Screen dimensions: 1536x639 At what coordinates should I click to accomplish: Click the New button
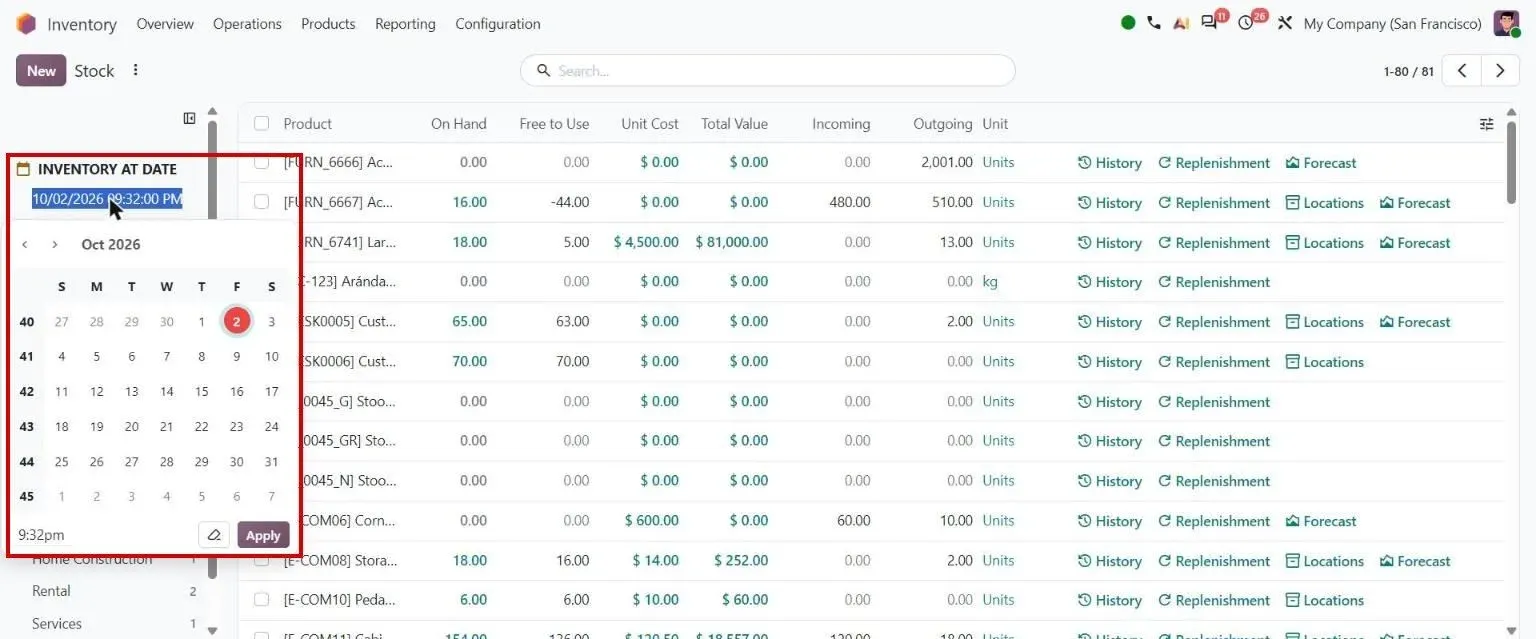click(41, 71)
